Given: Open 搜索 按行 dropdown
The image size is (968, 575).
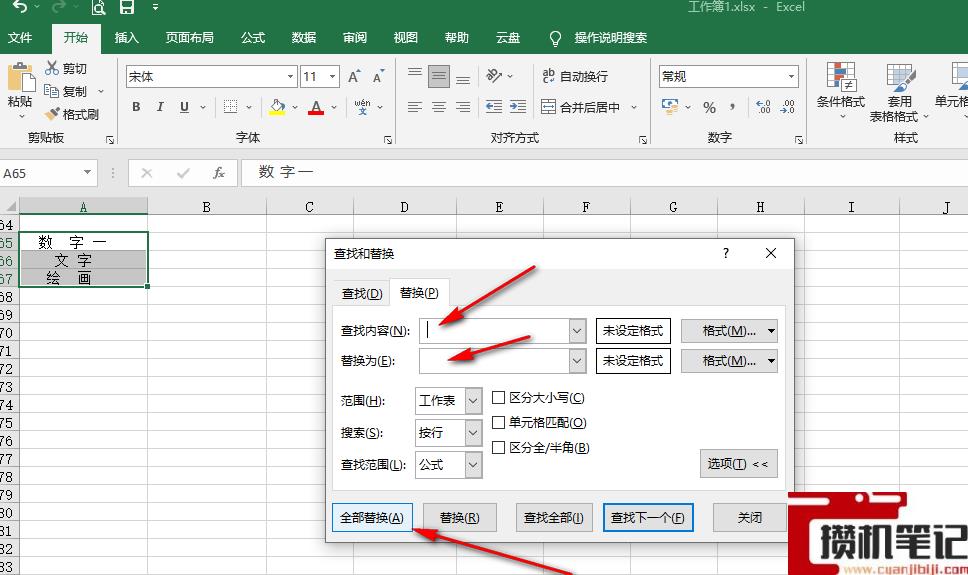Looking at the screenshot, I should click(x=473, y=432).
